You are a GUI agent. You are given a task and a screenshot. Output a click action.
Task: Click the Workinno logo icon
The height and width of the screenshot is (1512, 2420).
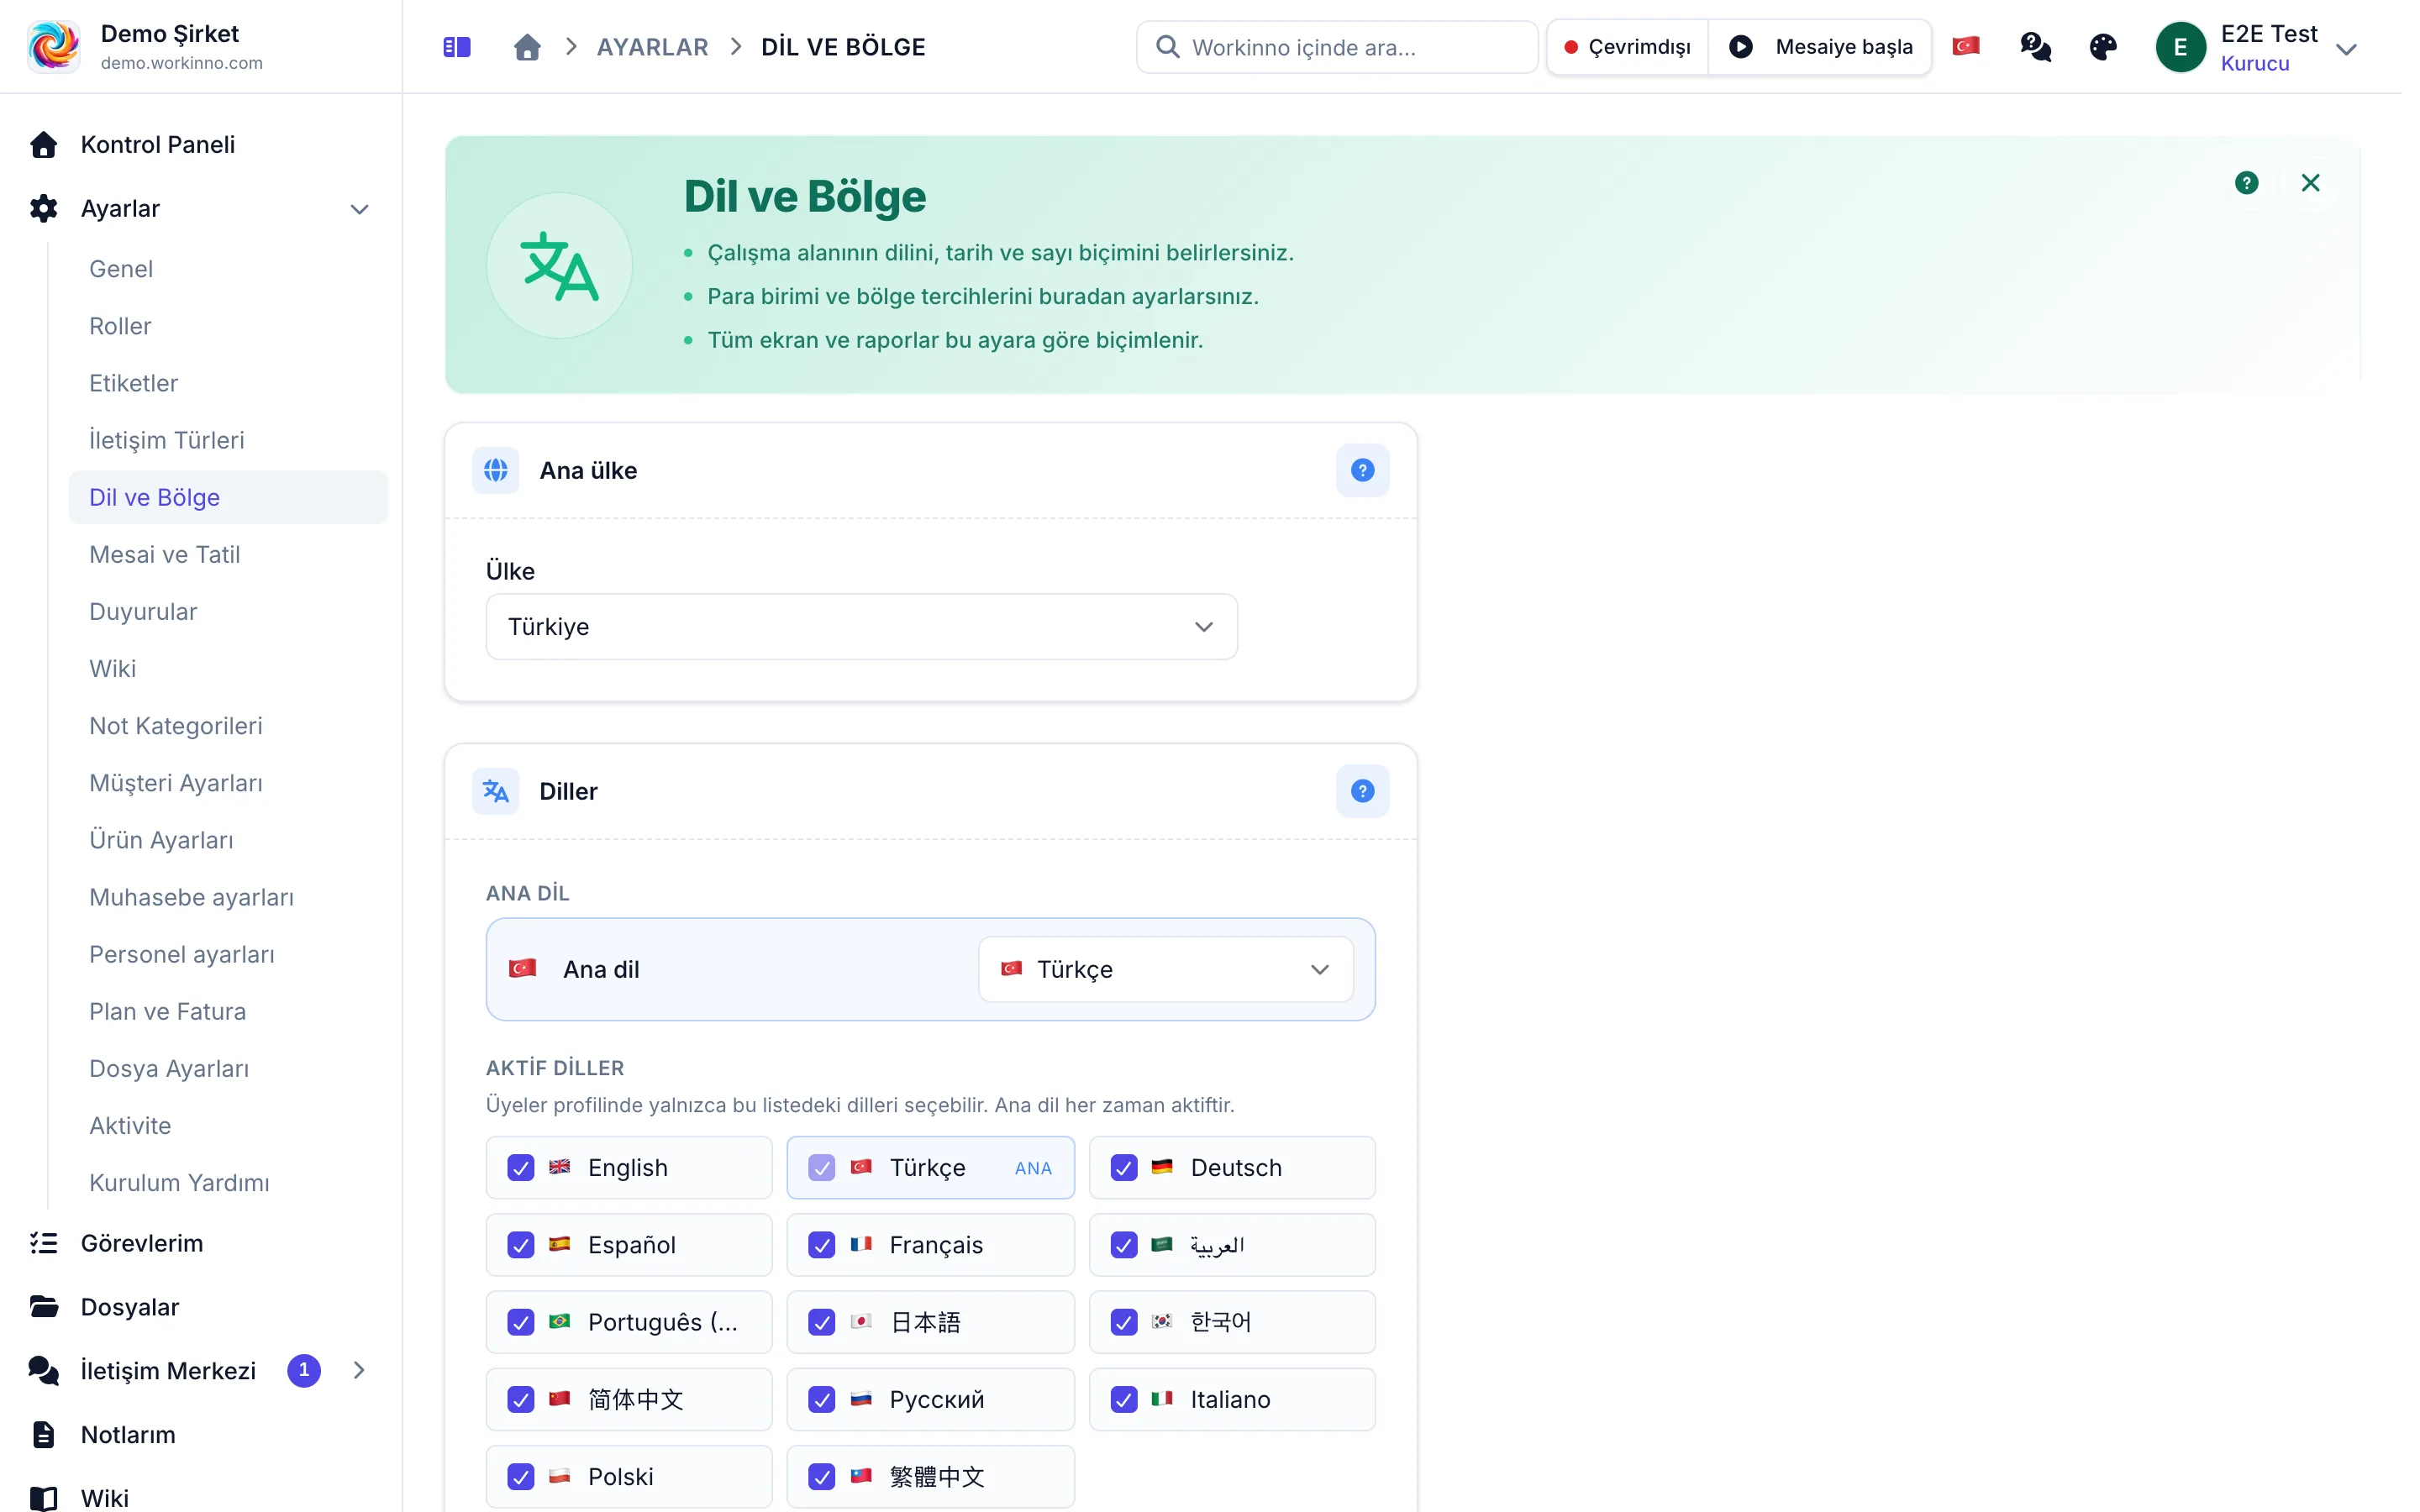pos(54,47)
